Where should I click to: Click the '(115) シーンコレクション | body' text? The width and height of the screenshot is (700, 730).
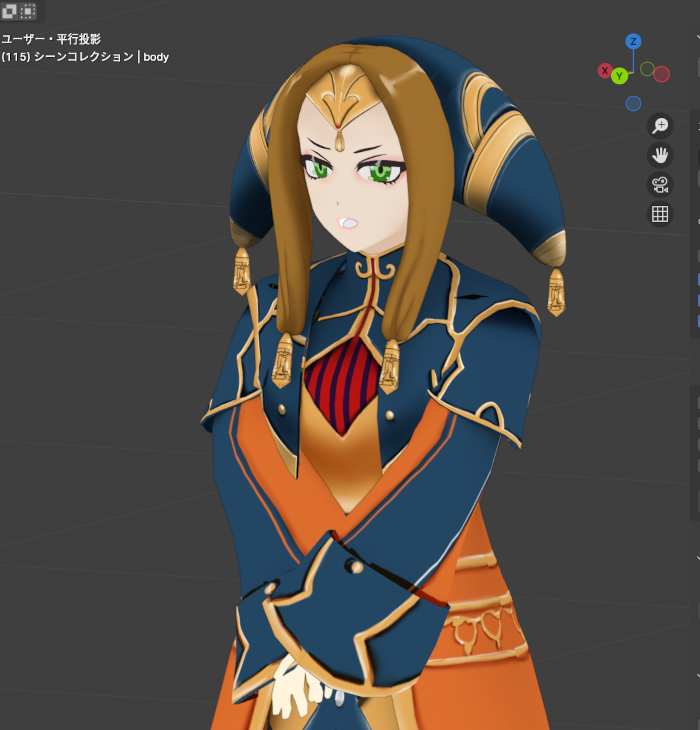tap(85, 57)
